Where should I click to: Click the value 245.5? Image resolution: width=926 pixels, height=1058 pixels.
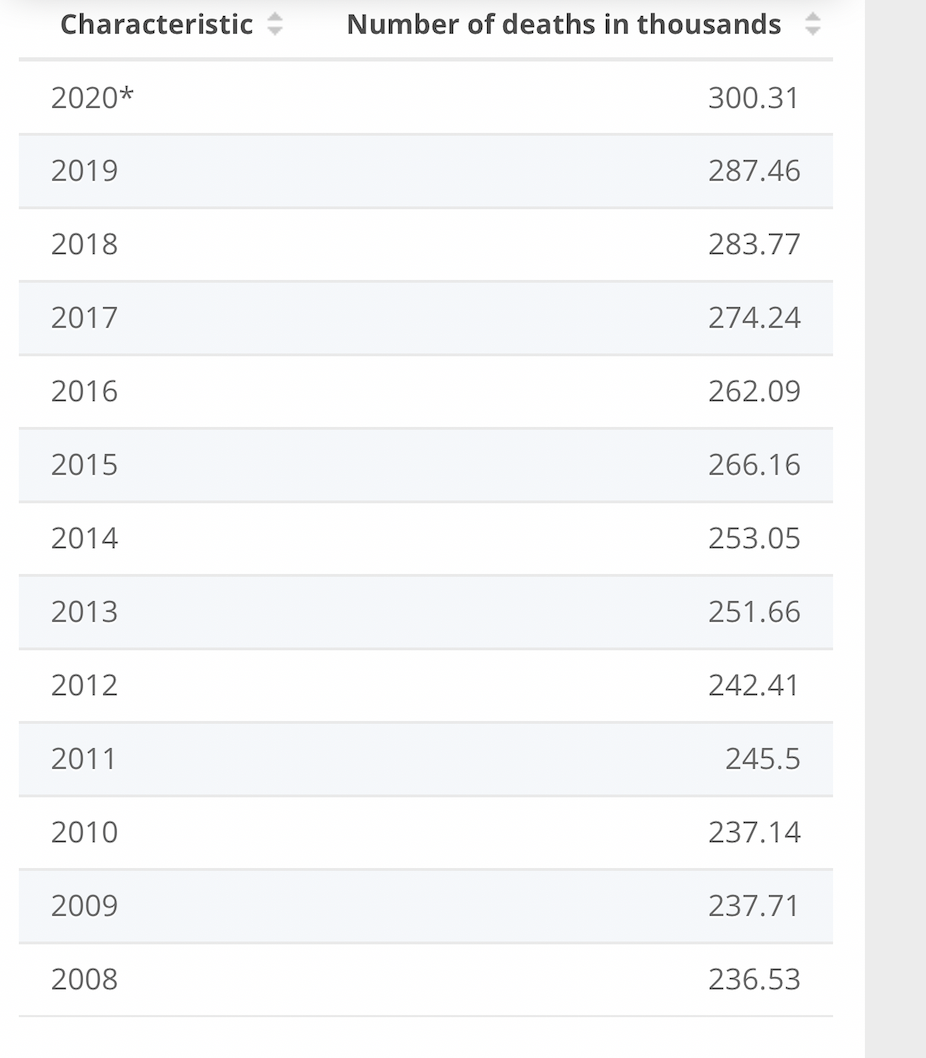coord(762,759)
